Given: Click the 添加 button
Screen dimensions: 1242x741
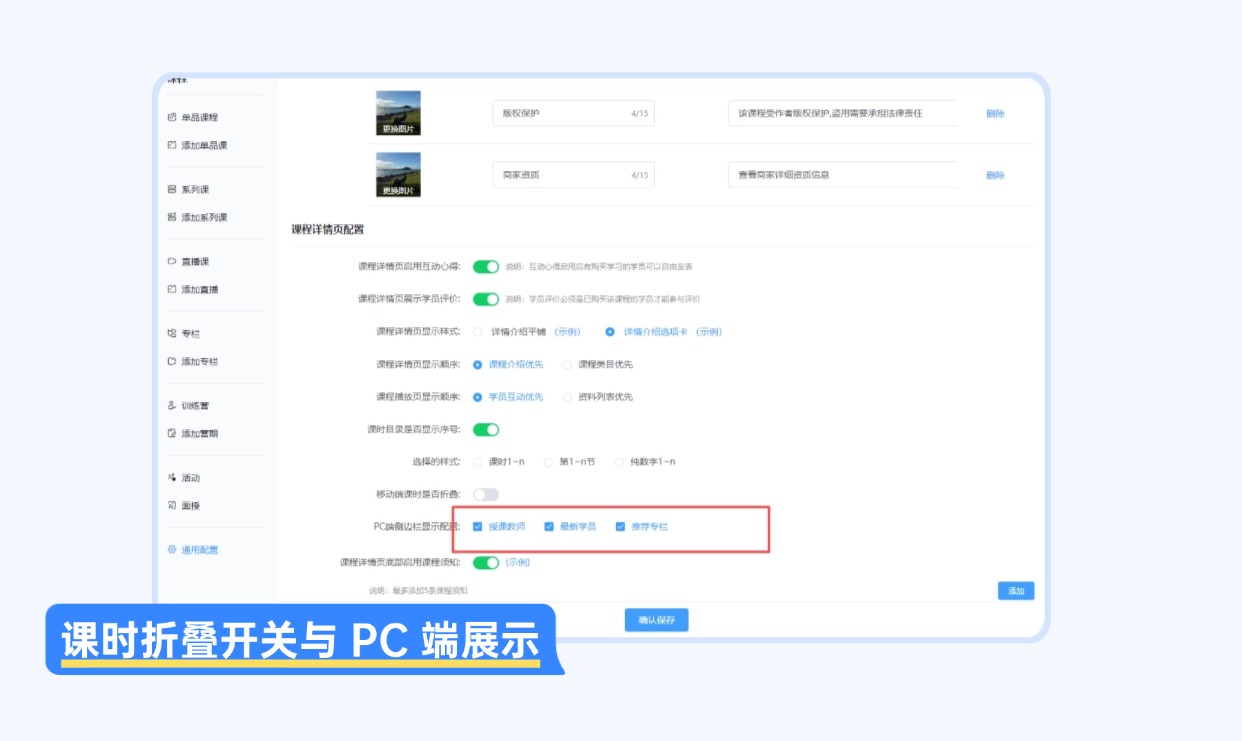Looking at the screenshot, I should (1016, 591).
